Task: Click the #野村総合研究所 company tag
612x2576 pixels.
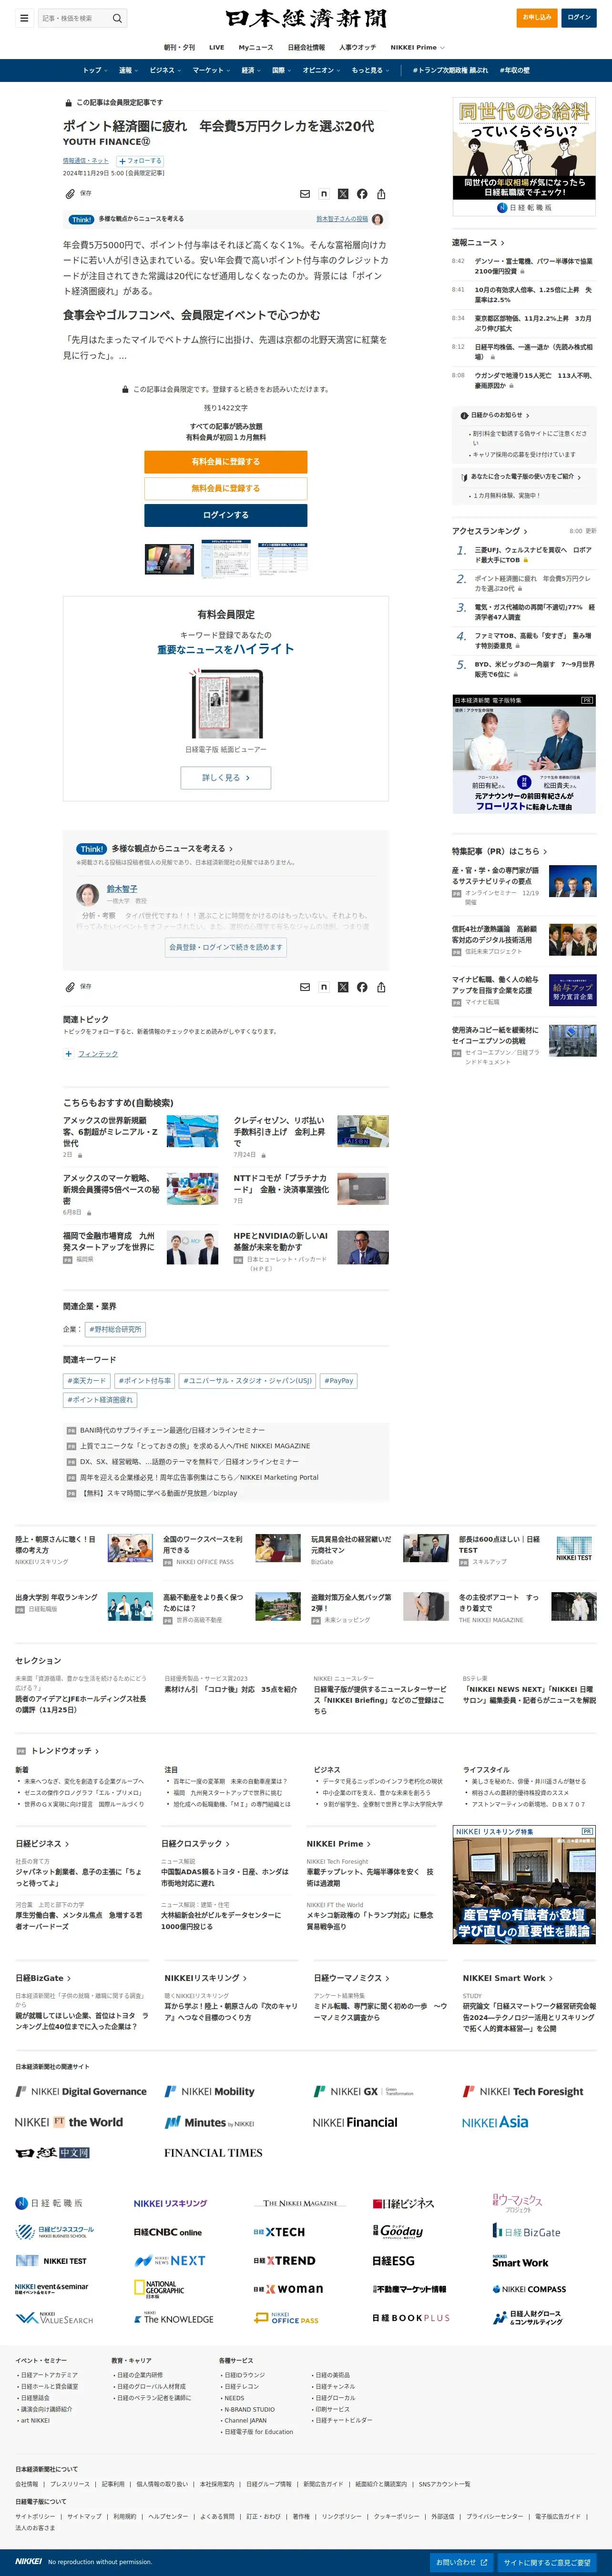Action: pyautogui.click(x=115, y=1329)
